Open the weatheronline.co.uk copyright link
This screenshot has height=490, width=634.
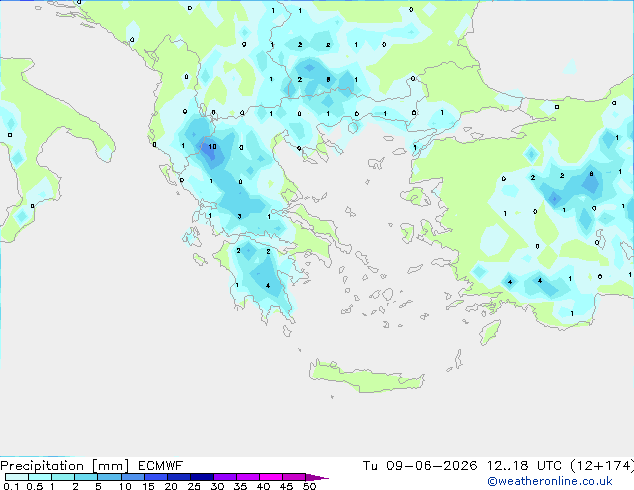[x=549, y=481]
